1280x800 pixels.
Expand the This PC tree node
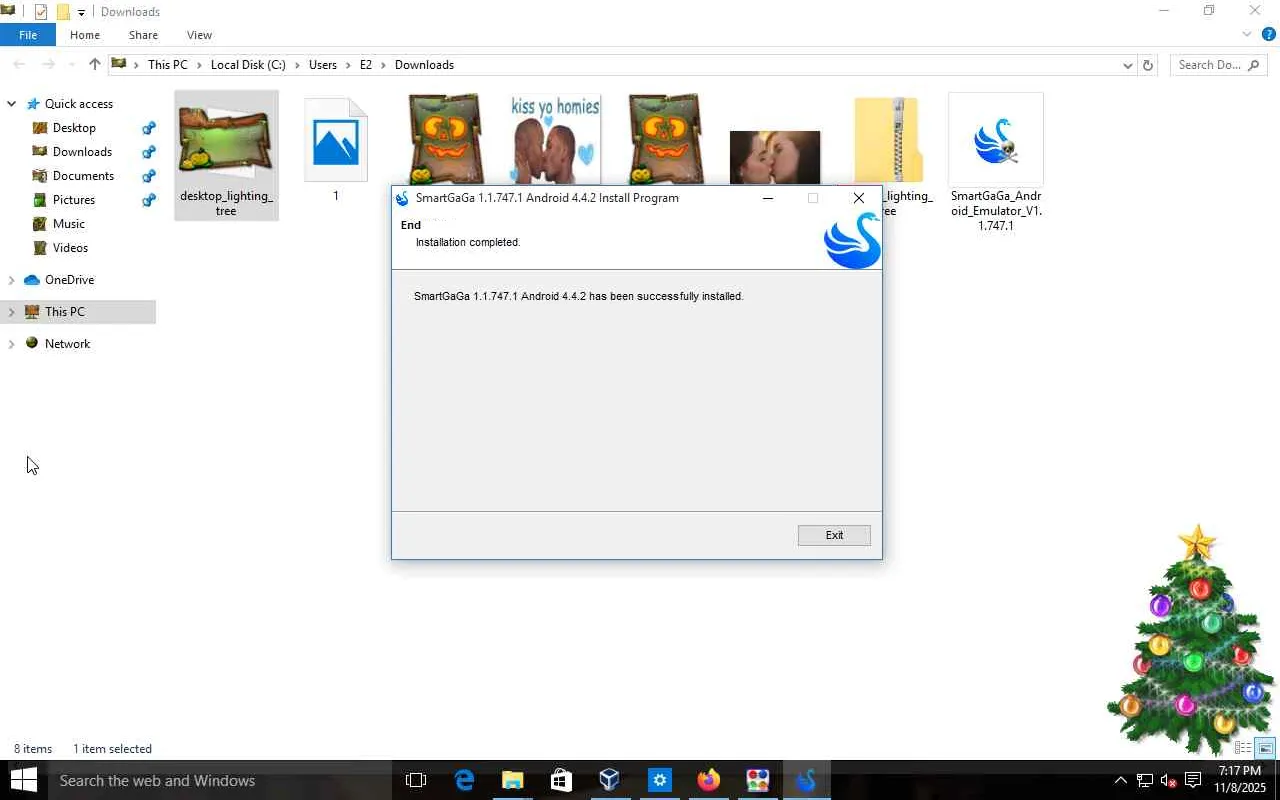12,312
